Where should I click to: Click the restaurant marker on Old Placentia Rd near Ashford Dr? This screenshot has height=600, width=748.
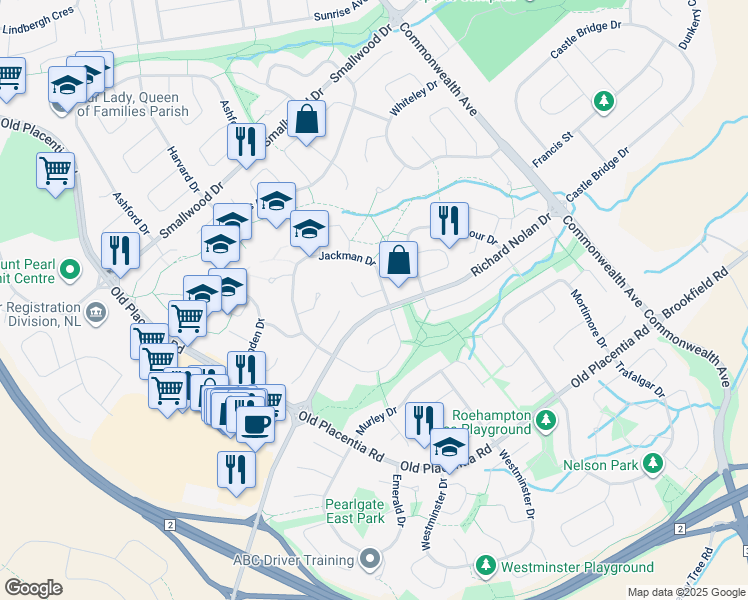(120, 254)
